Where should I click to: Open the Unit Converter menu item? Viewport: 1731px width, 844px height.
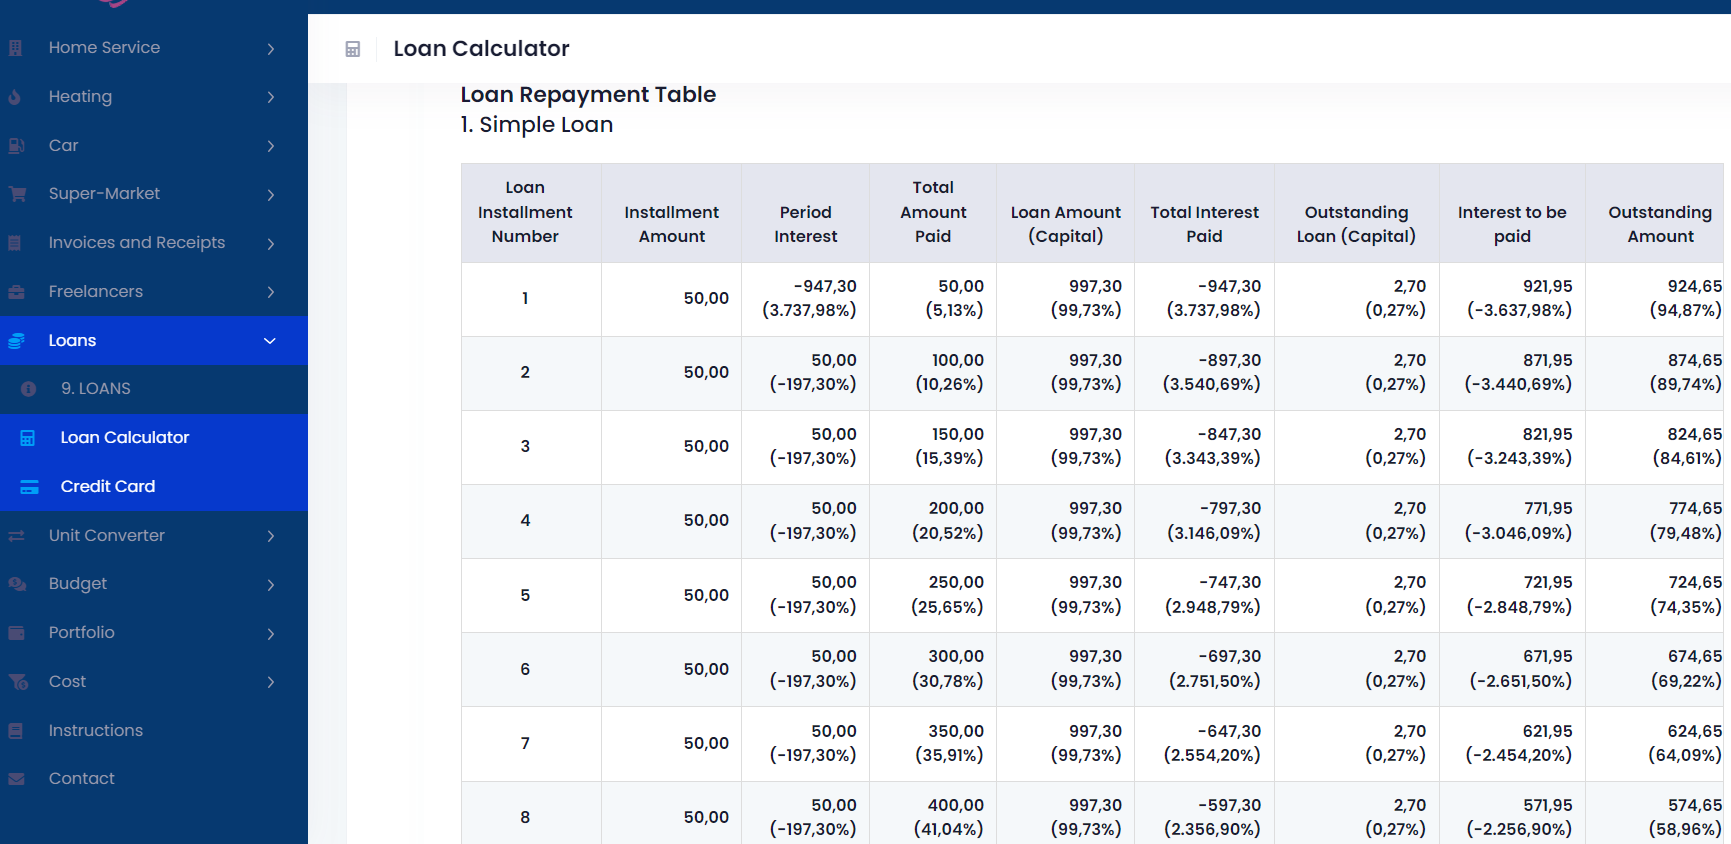[154, 536]
